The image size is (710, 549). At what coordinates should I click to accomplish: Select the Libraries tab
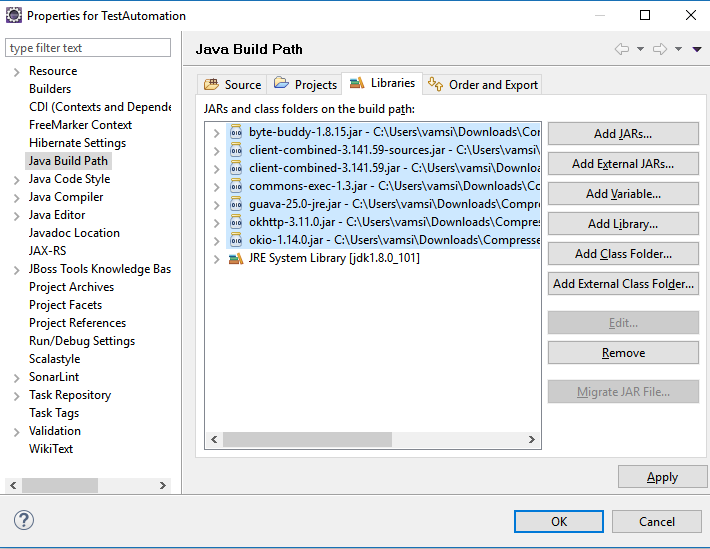[x=382, y=83]
